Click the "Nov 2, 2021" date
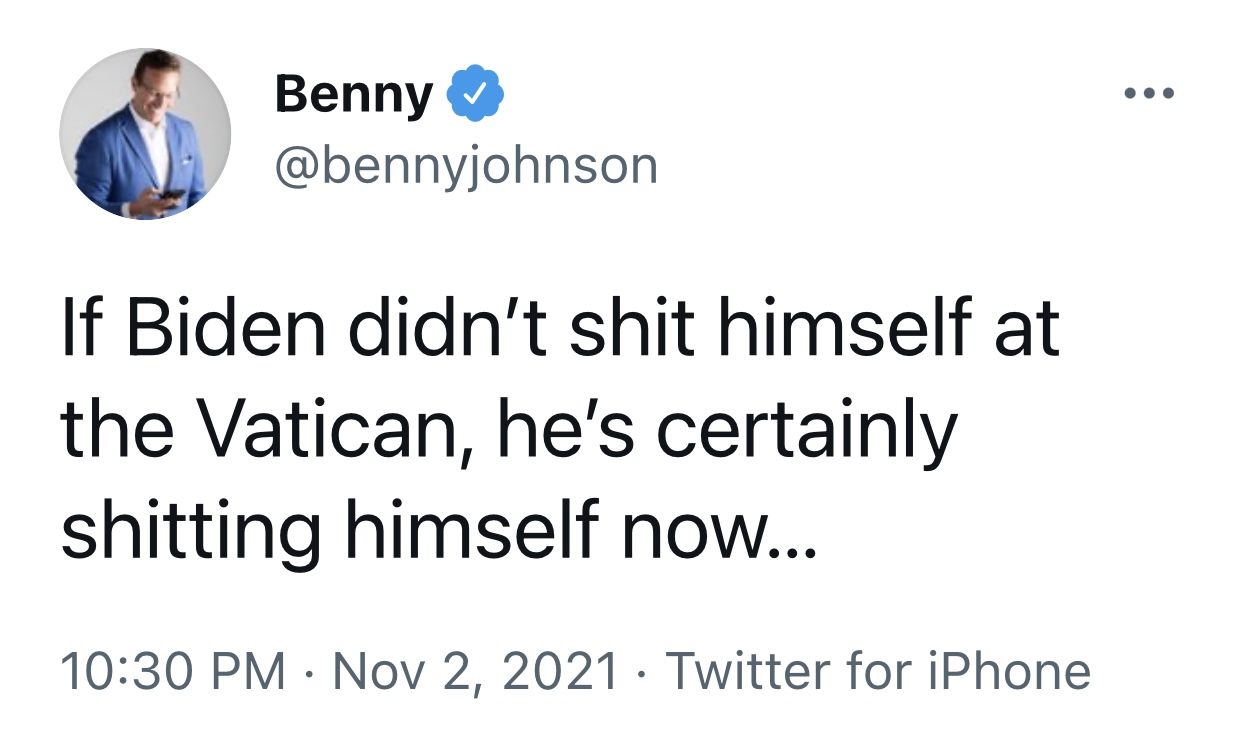 point(476,671)
